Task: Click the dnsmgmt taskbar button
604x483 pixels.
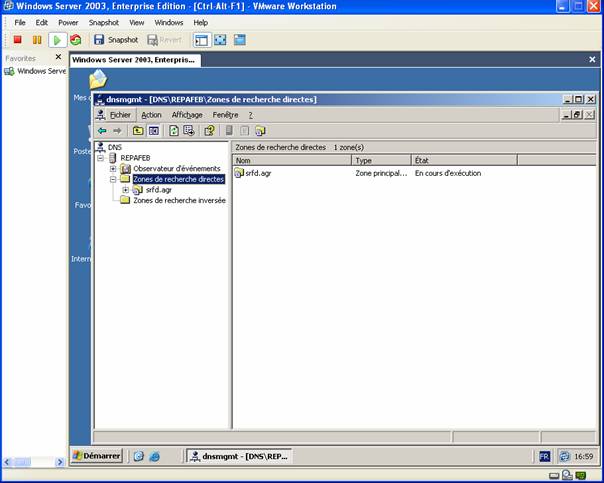Action: [239, 456]
